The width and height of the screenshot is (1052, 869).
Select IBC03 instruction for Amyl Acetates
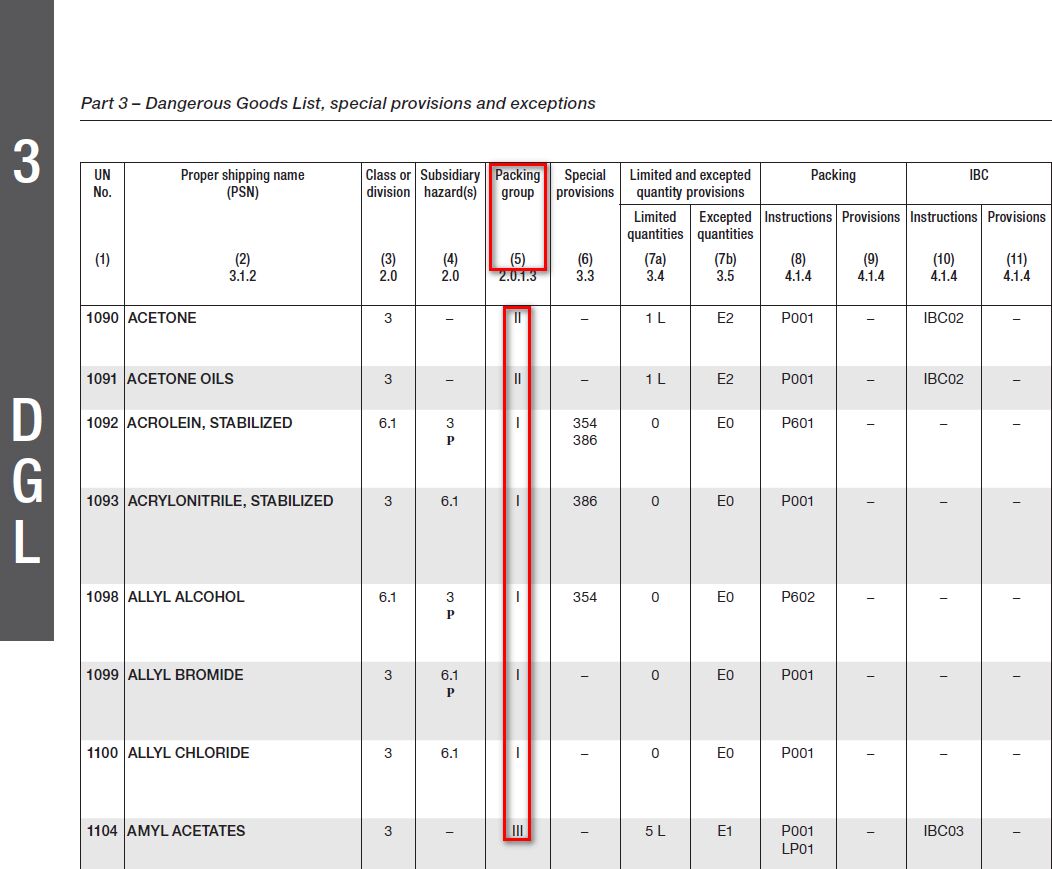[943, 831]
